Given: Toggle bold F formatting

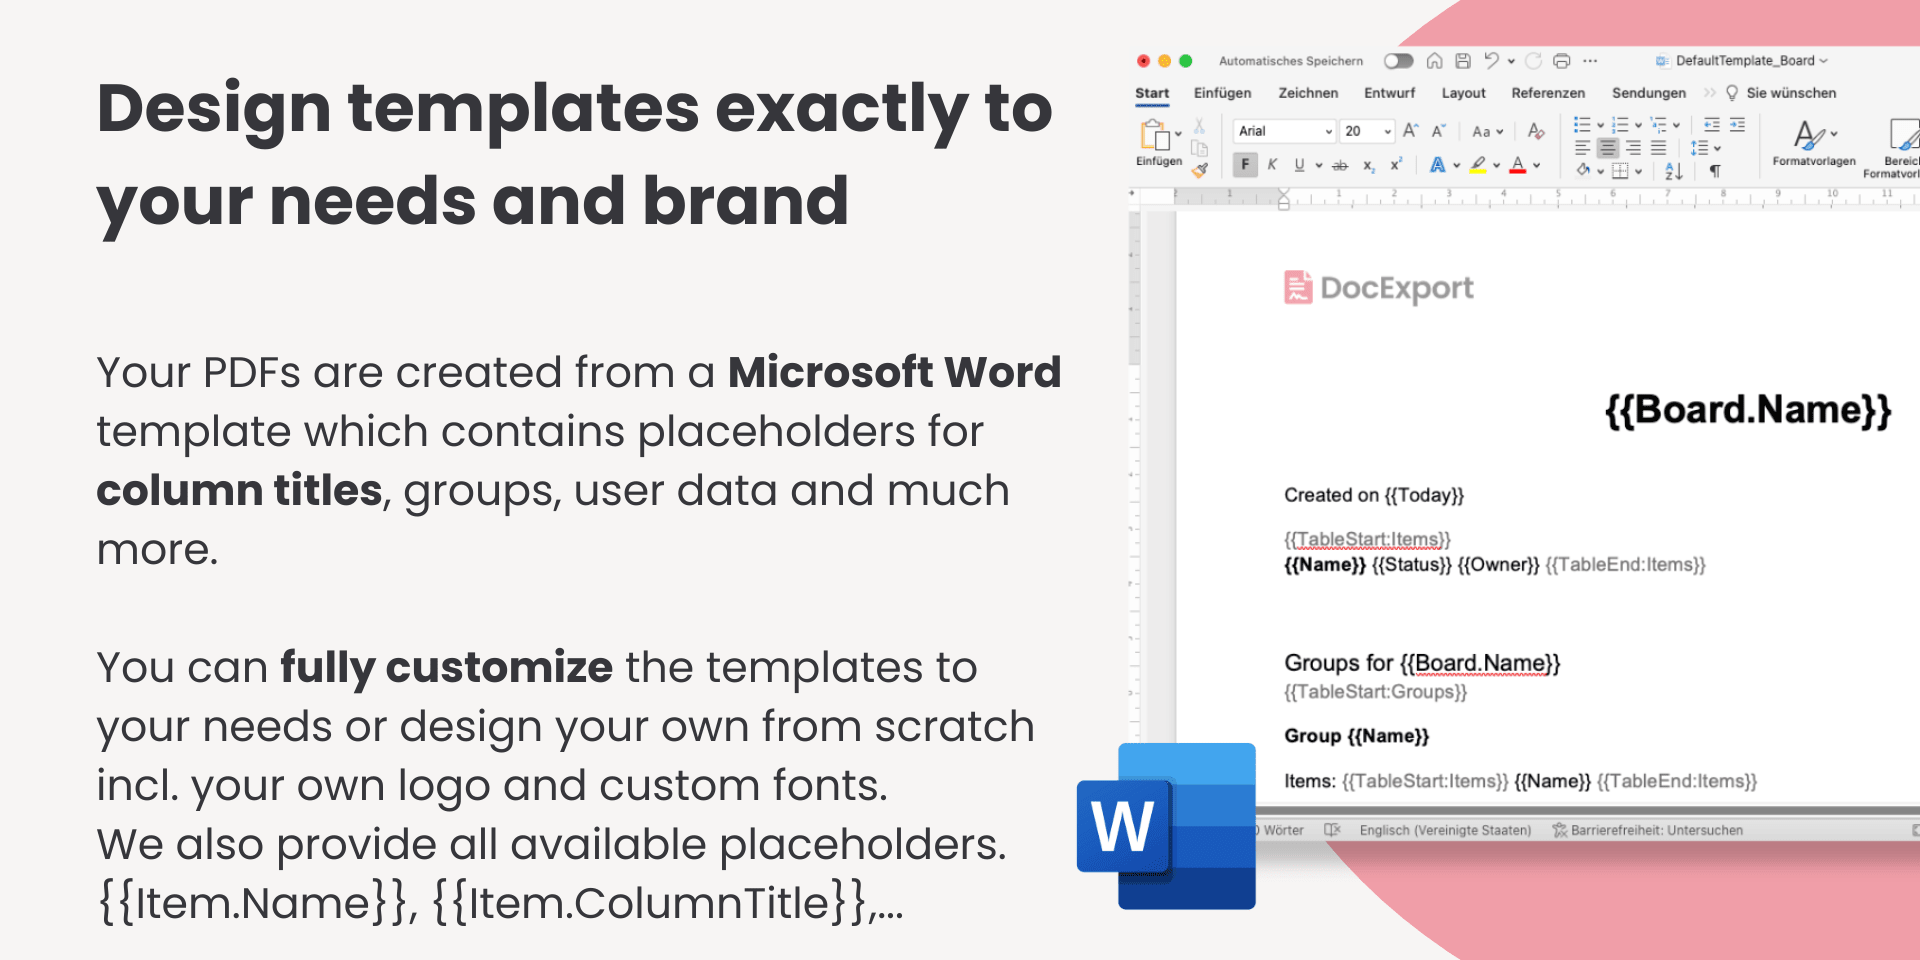Looking at the screenshot, I should coord(1245,165).
